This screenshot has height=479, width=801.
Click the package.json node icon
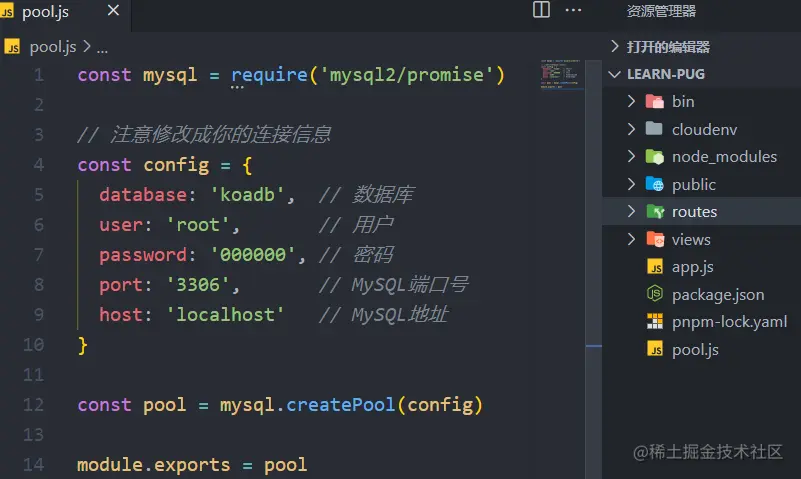[655, 294]
